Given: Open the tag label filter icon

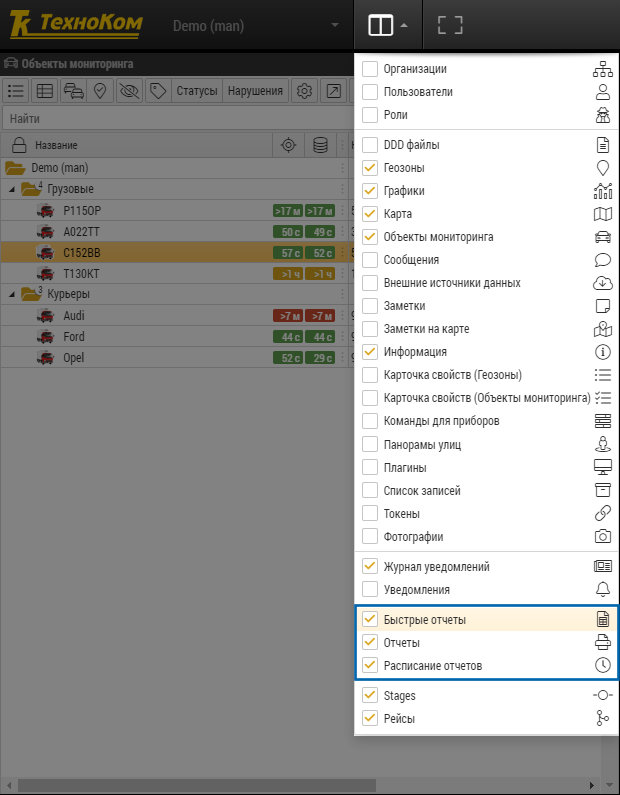Looking at the screenshot, I should [x=158, y=91].
